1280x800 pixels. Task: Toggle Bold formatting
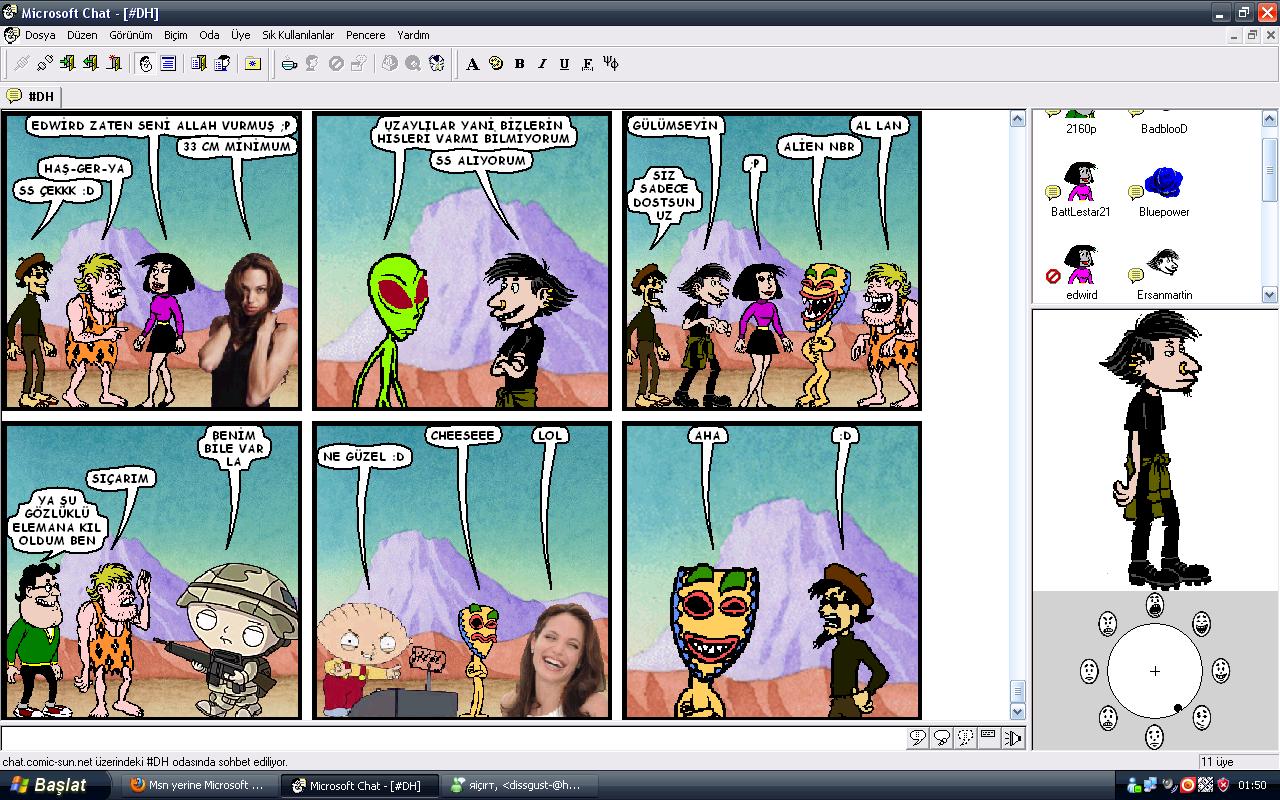(x=519, y=63)
